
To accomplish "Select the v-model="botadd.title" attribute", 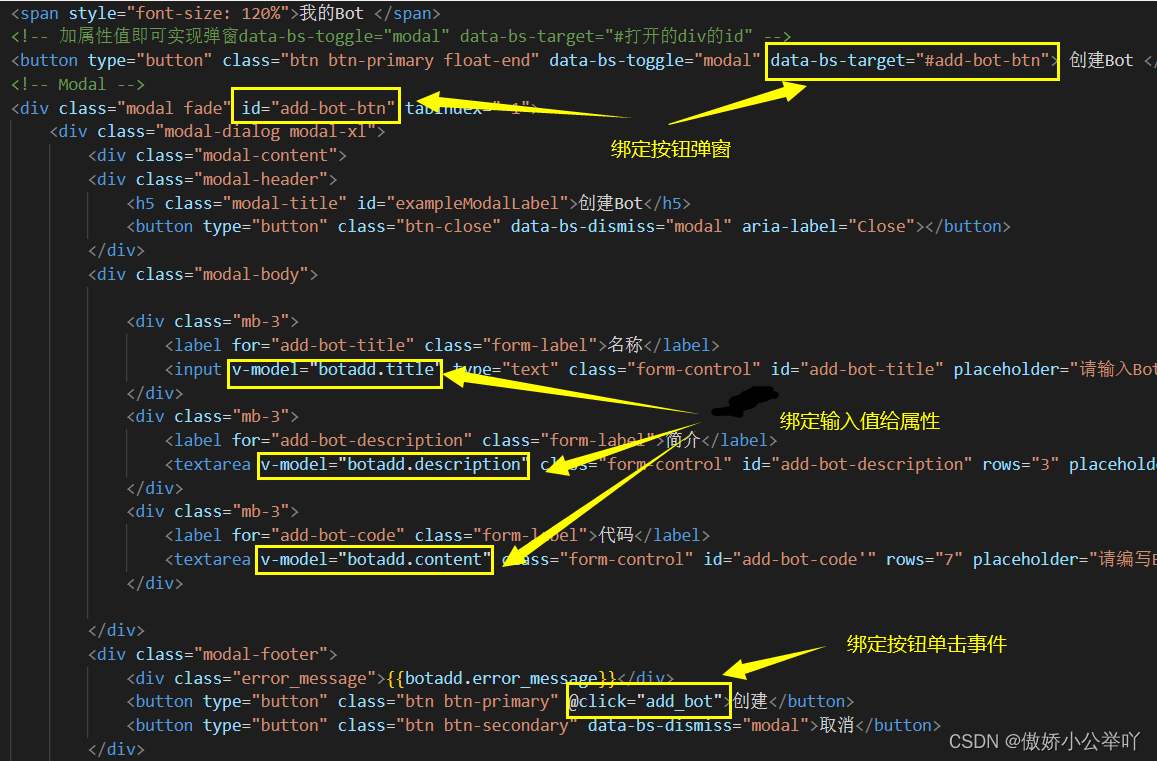I will (x=334, y=369).
